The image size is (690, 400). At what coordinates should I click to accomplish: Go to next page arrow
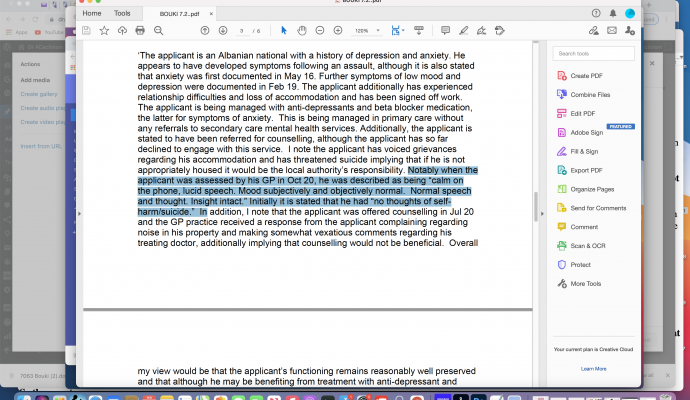[x=220, y=31]
